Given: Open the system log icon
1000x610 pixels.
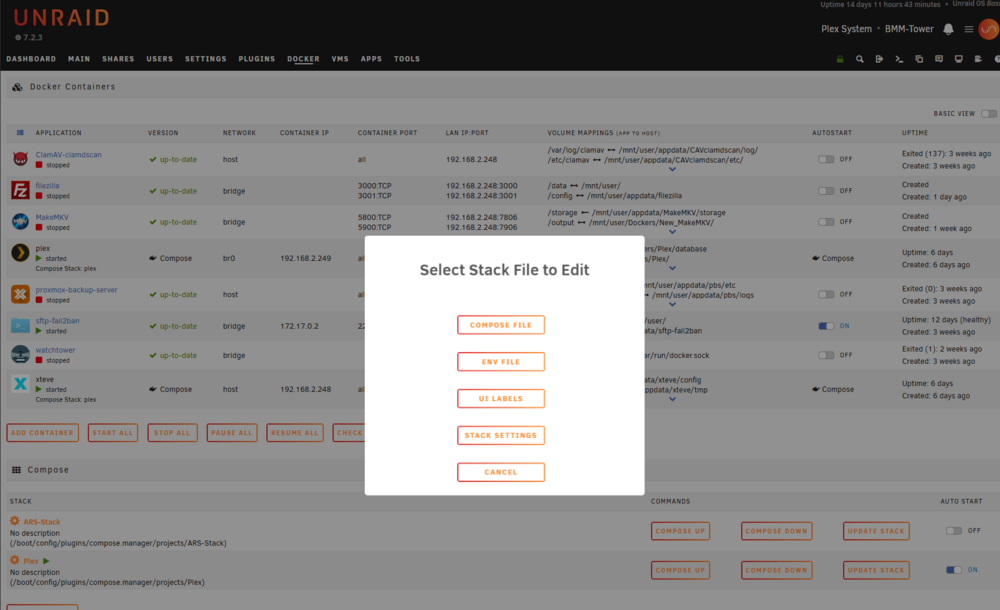Looking at the screenshot, I should [978, 59].
